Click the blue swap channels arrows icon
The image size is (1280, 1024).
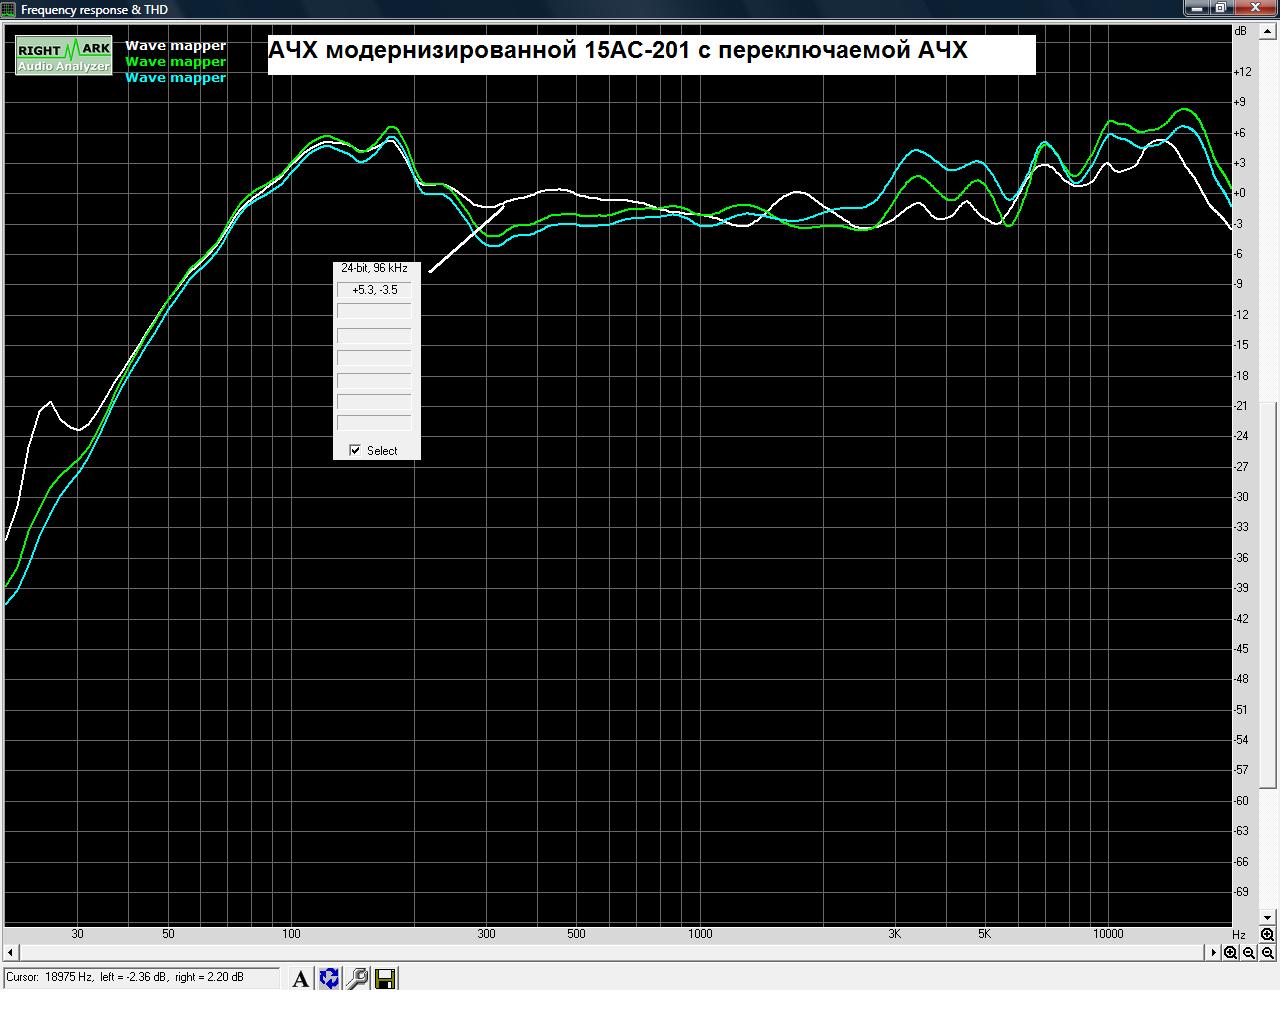coord(329,979)
